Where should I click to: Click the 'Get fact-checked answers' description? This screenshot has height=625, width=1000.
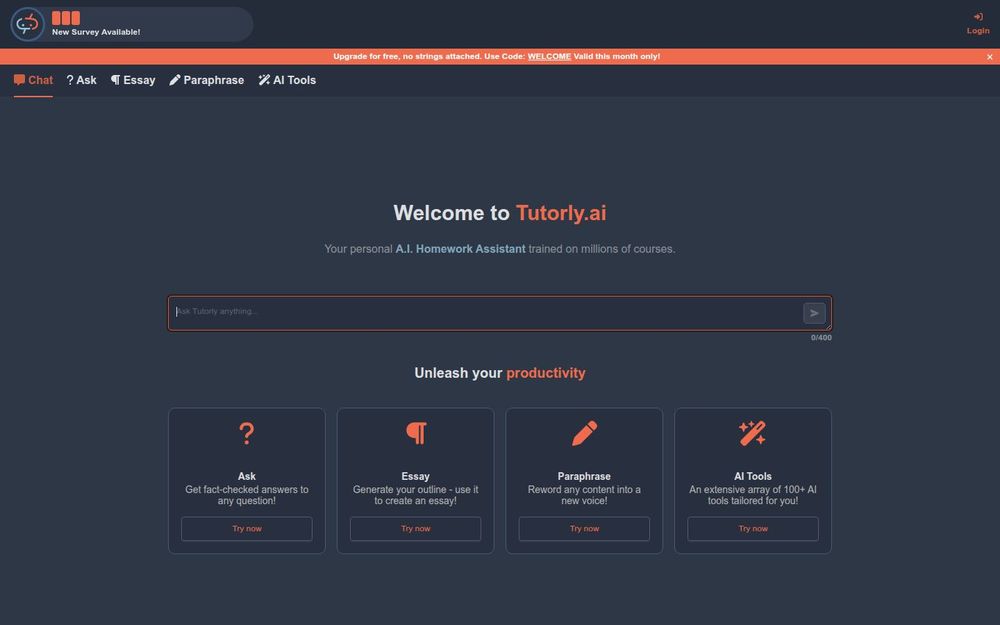click(x=247, y=496)
